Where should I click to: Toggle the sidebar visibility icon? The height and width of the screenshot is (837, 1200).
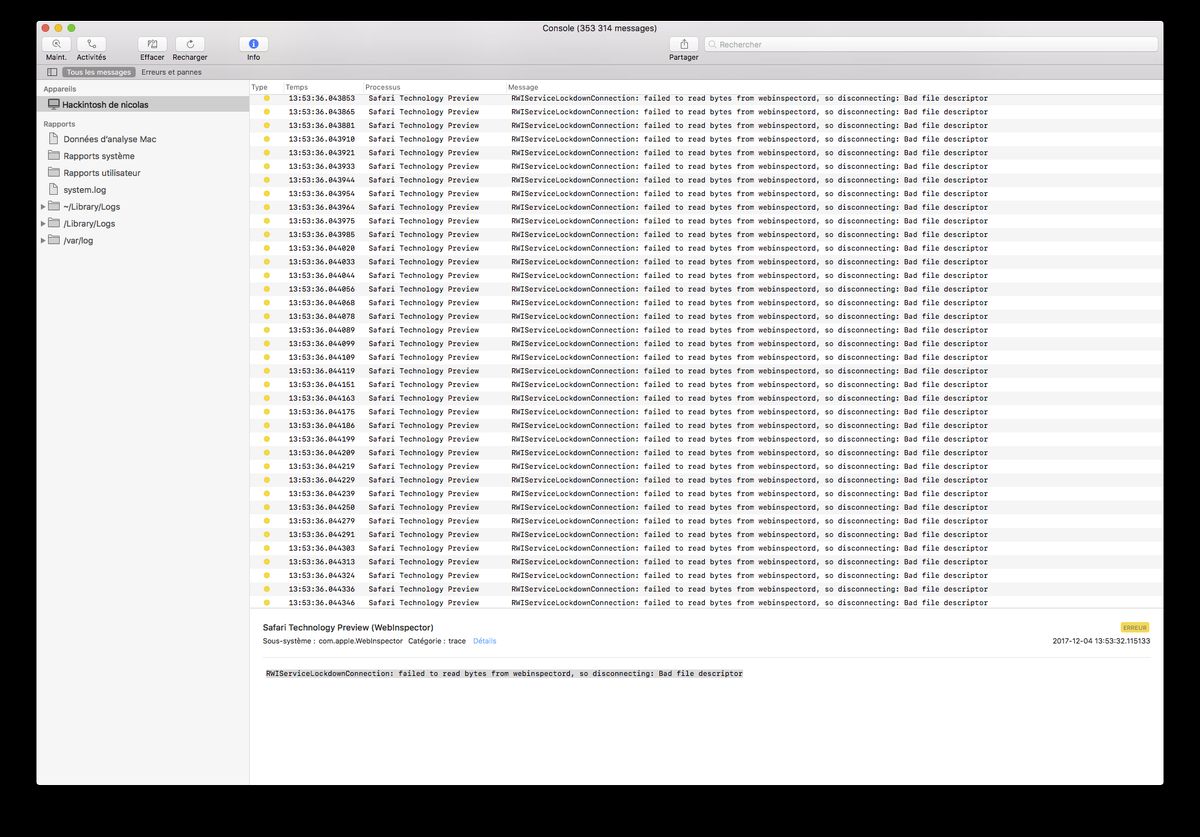tap(52, 72)
